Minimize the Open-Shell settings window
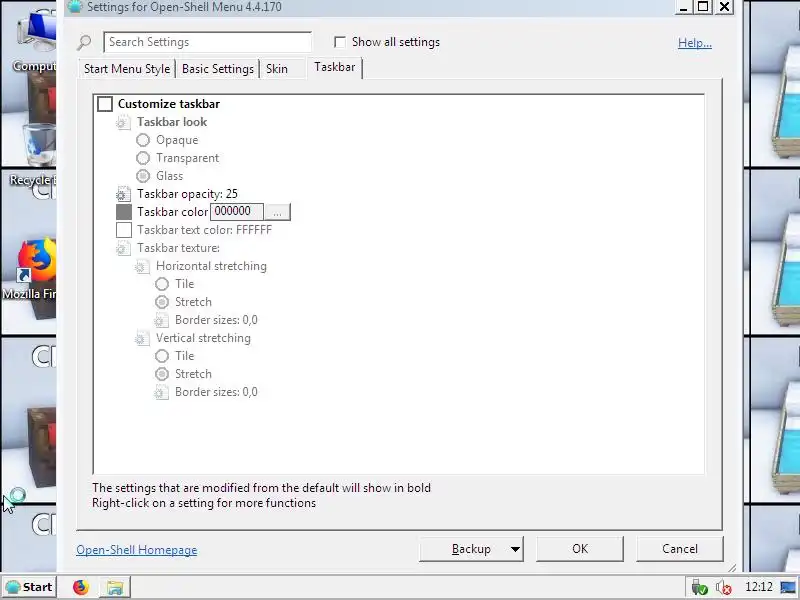 coord(683,7)
